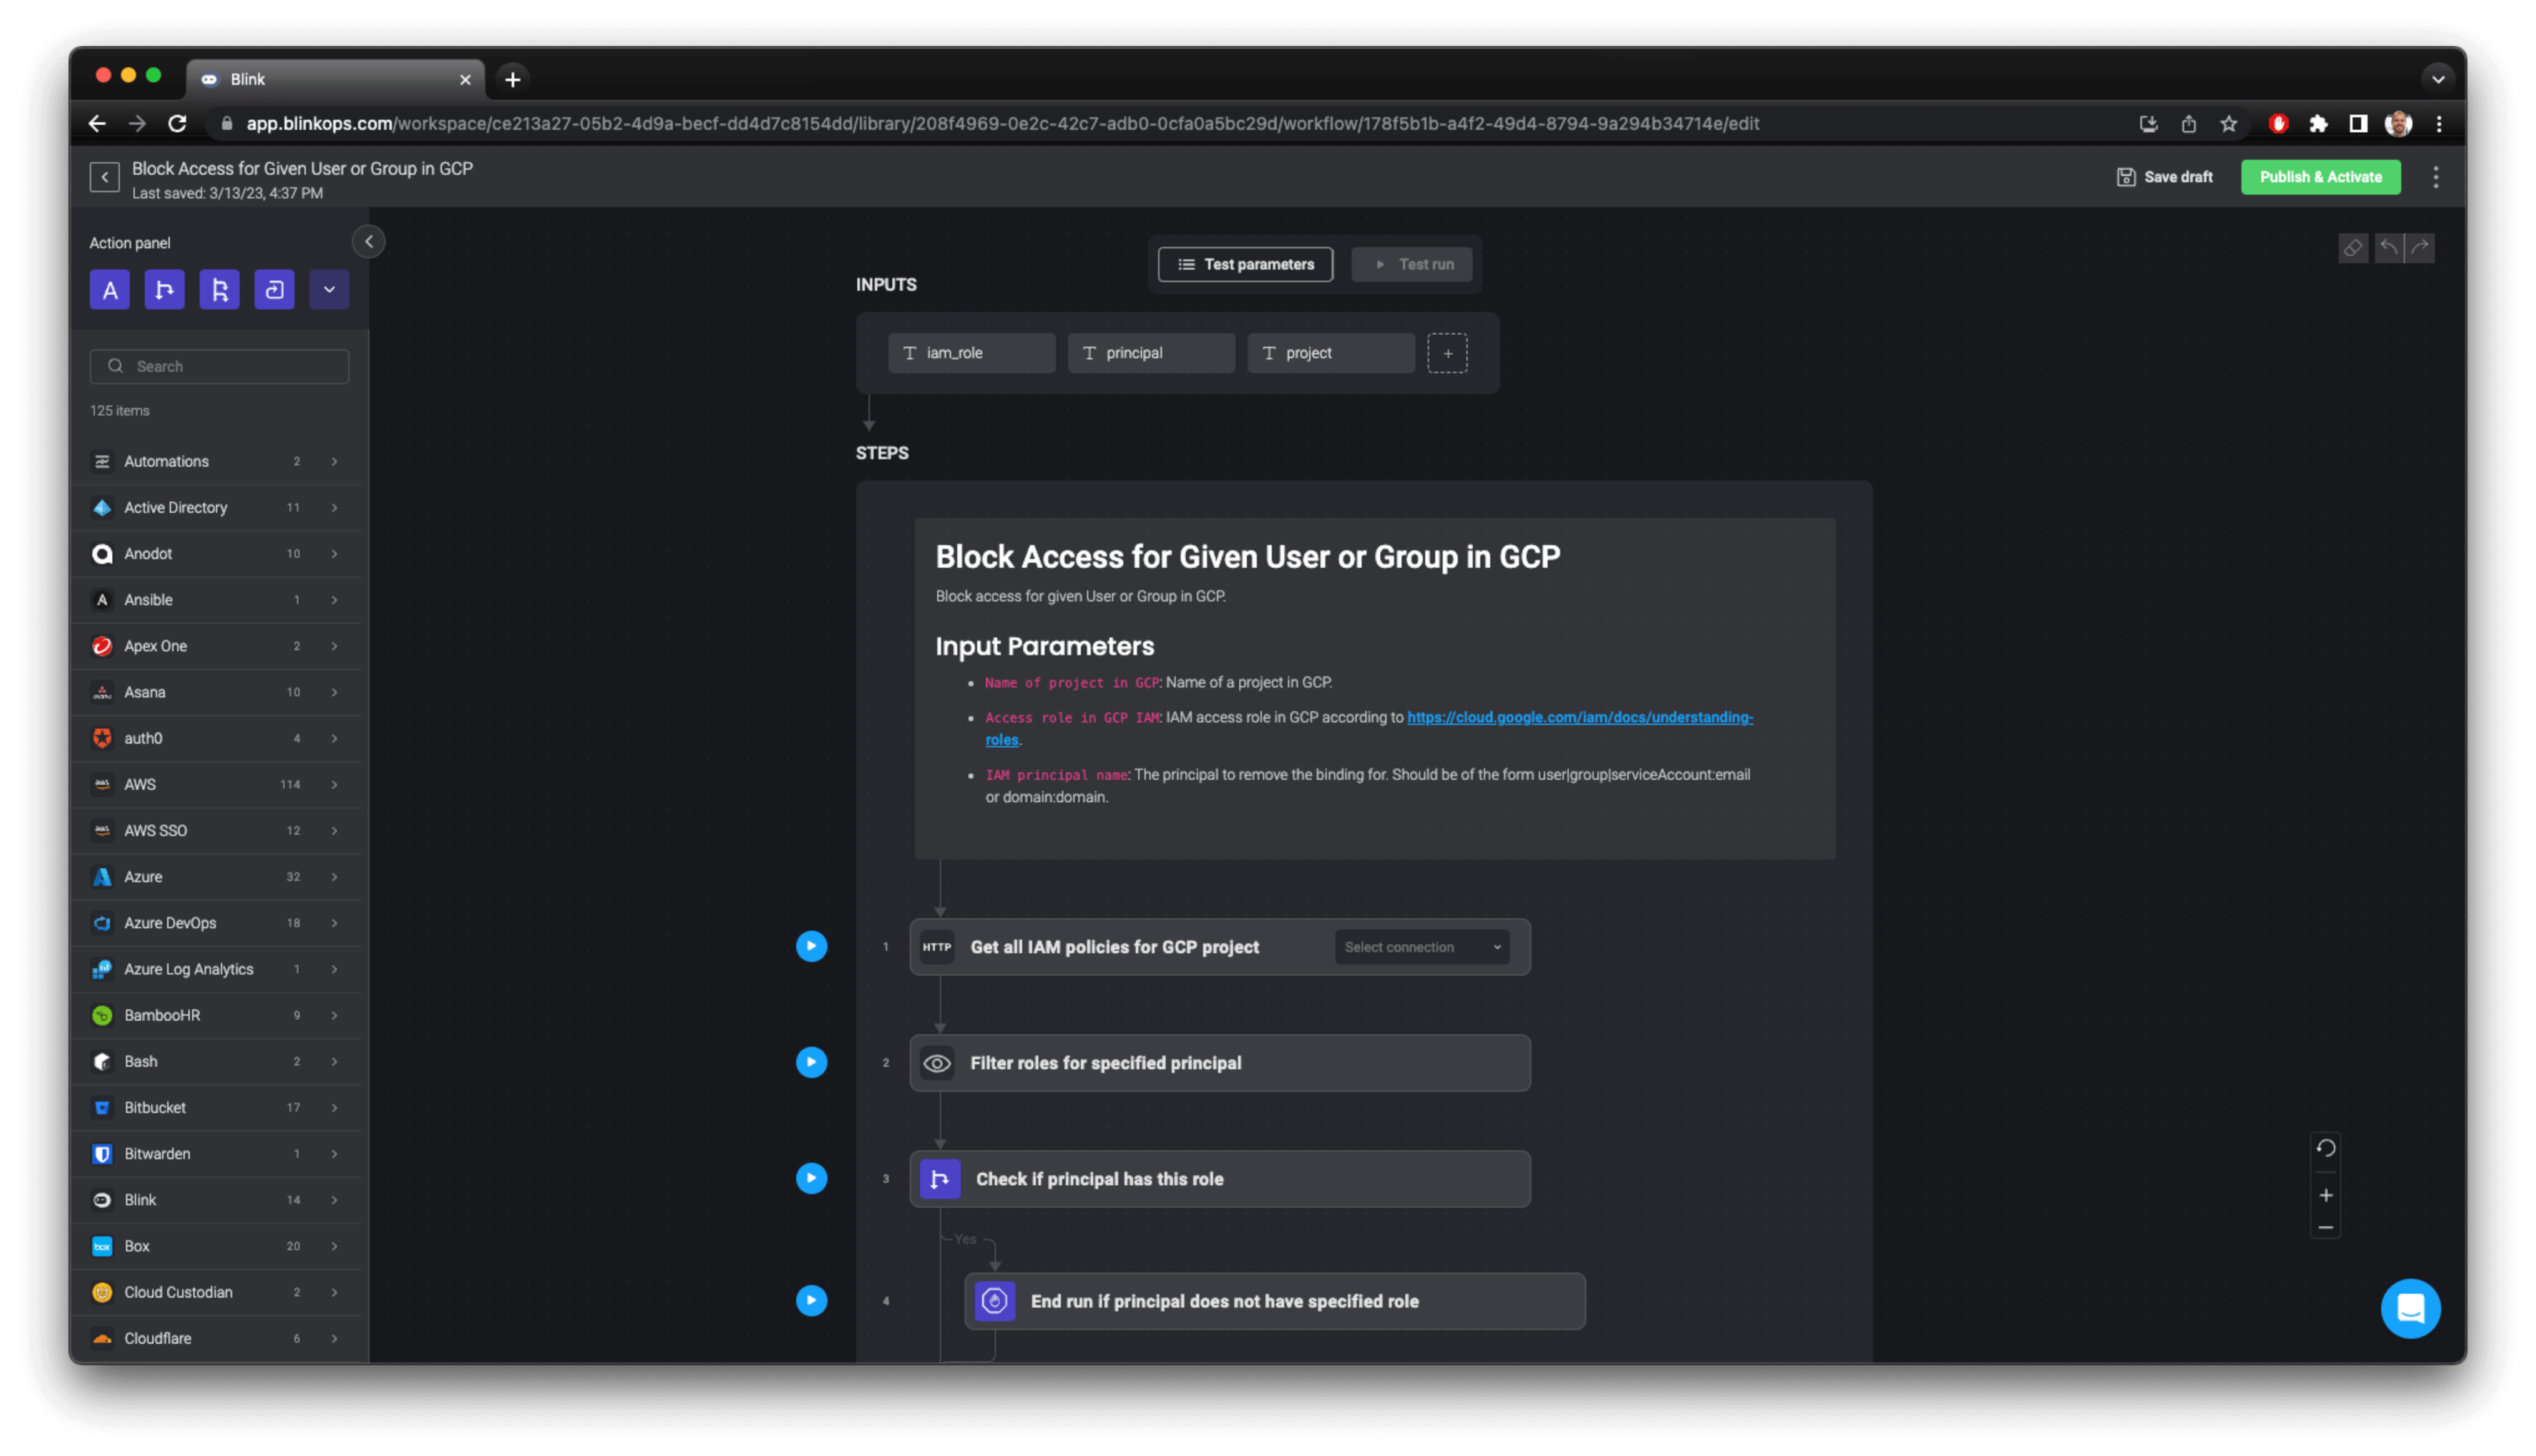2536x1456 pixels.
Task: Click the Publish & Activate button
Action: coord(2320,177)
